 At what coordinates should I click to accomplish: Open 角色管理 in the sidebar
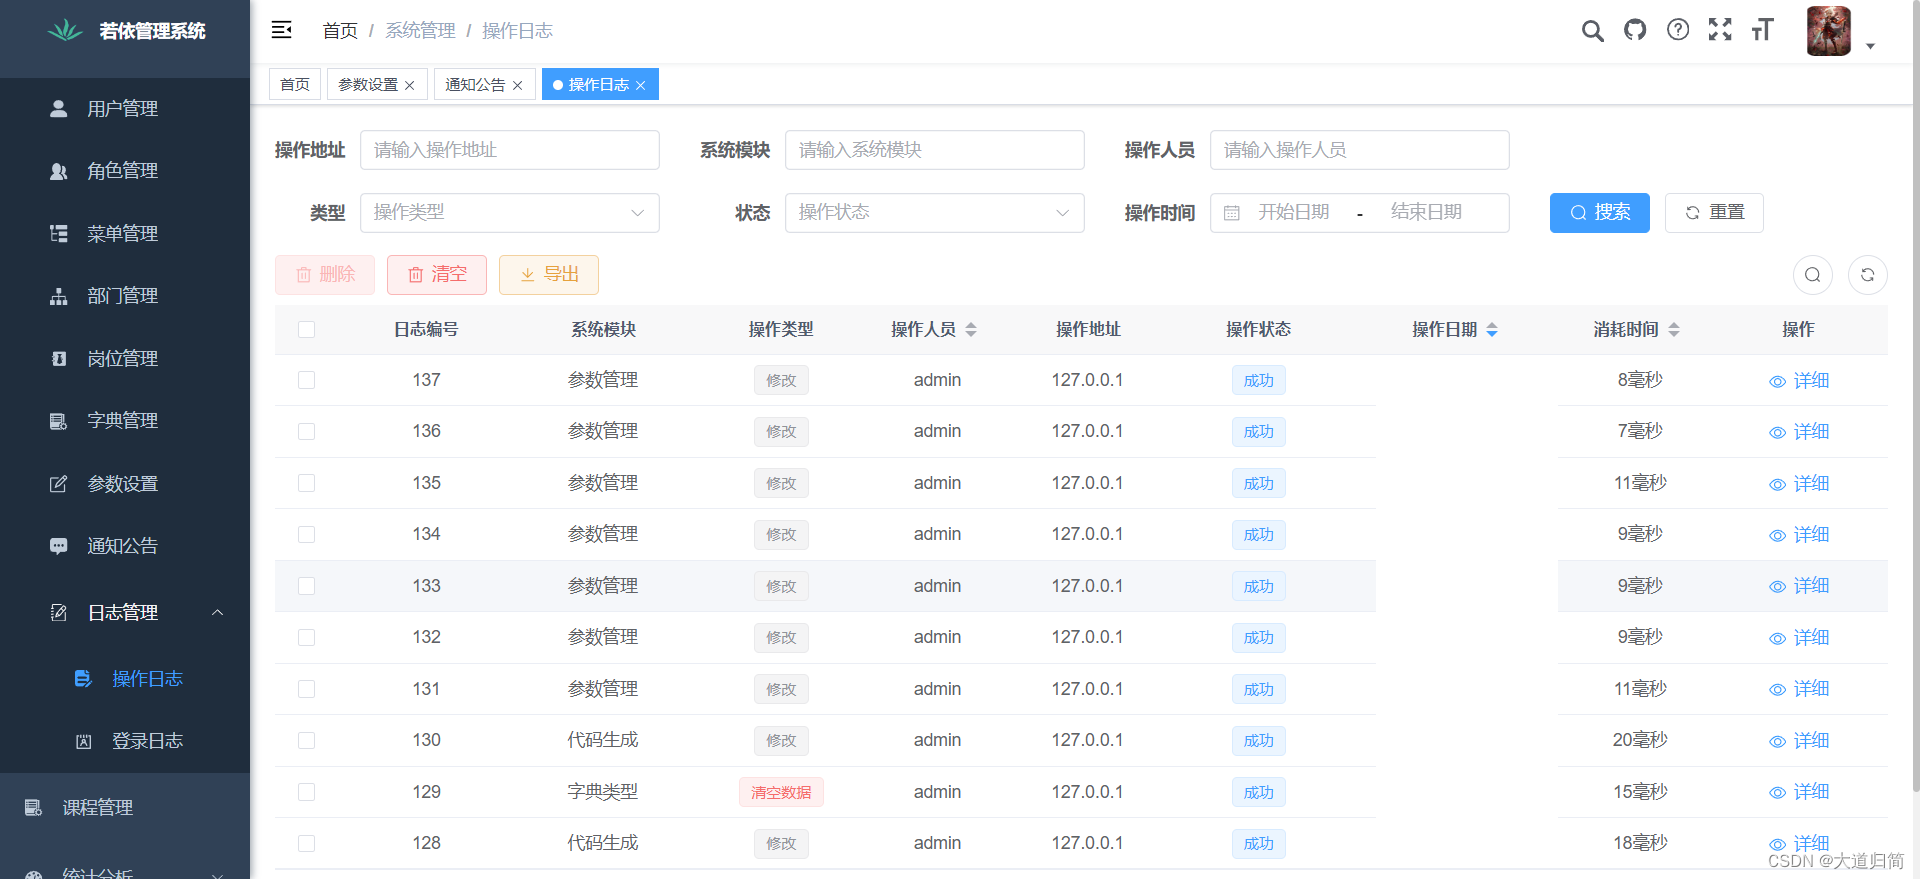pyautogui.click(x=125, y=171)
